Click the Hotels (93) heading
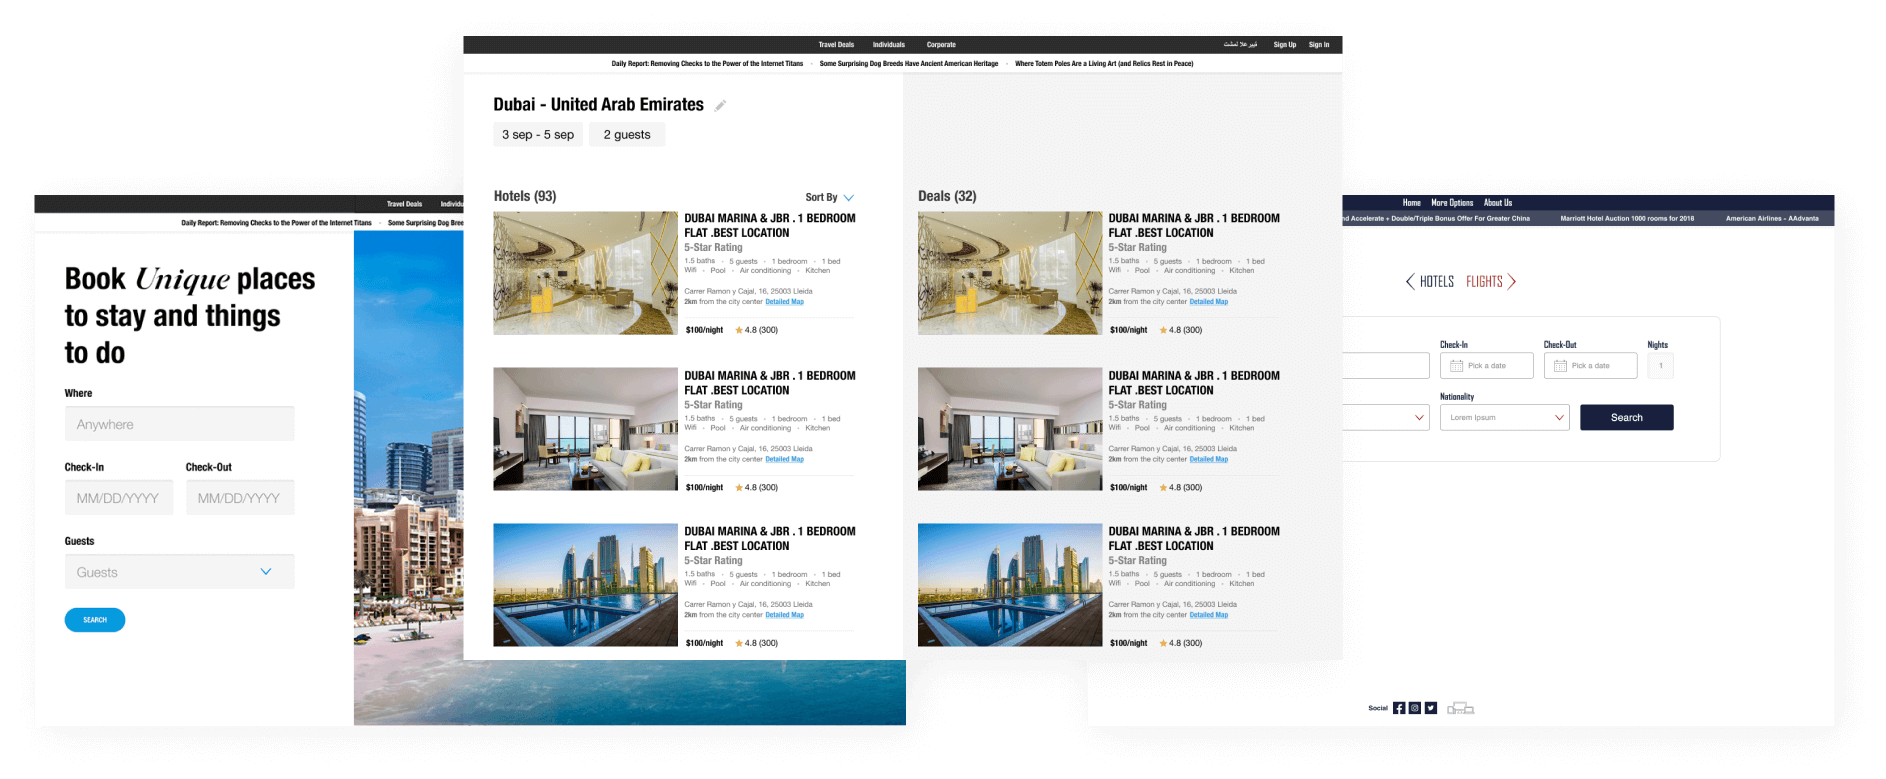Image resolution: width=1886 pixels, height=779 pixels. click(x=525, y=197)
